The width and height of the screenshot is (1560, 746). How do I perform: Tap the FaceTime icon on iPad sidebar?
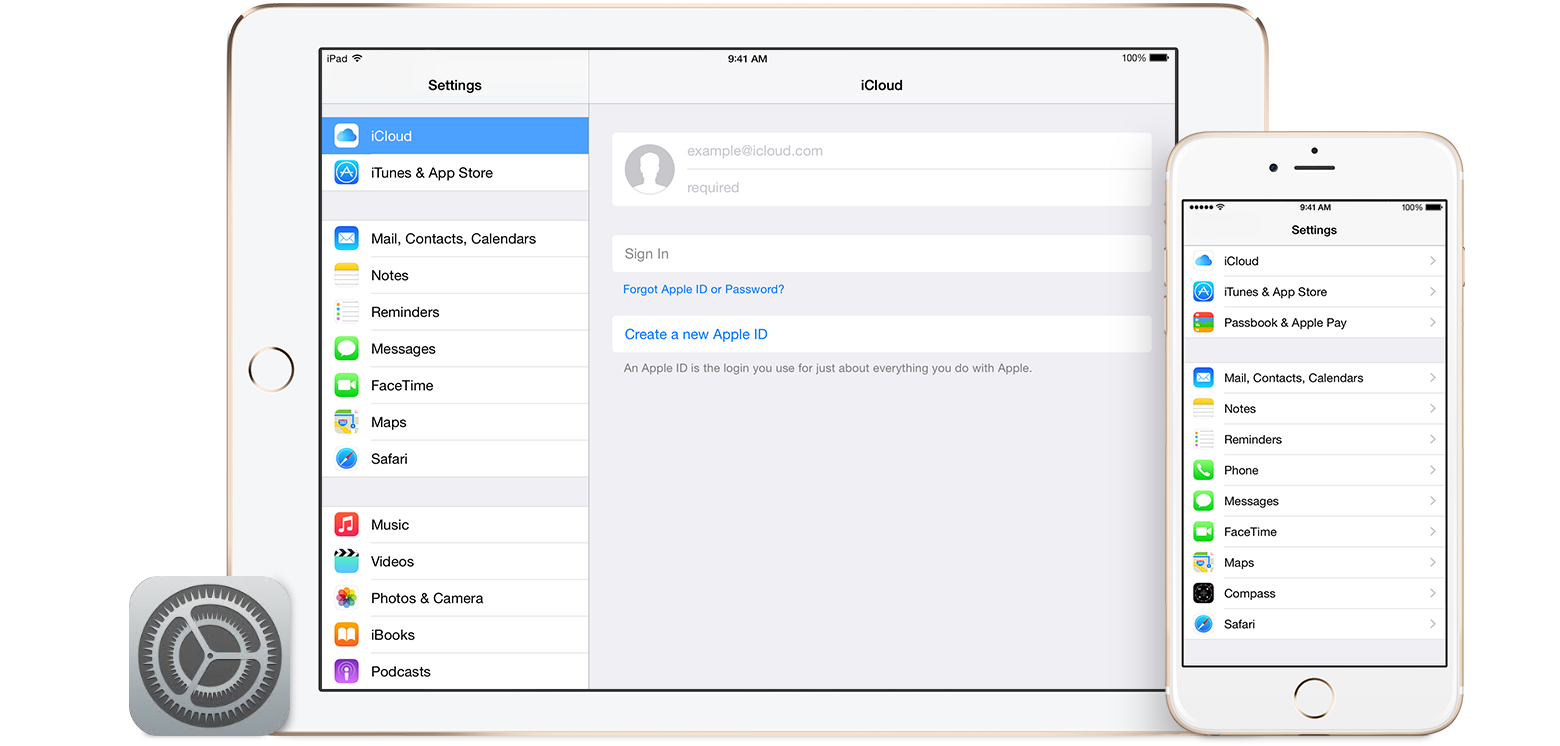(347, 385)
